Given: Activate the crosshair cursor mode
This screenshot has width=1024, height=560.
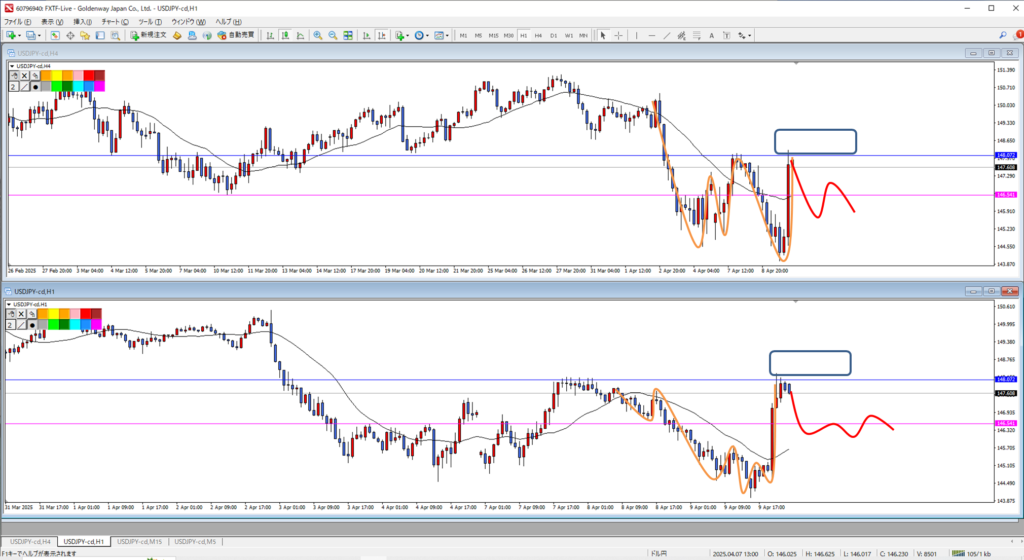Looking at the screenshot, I should [618, 35].
